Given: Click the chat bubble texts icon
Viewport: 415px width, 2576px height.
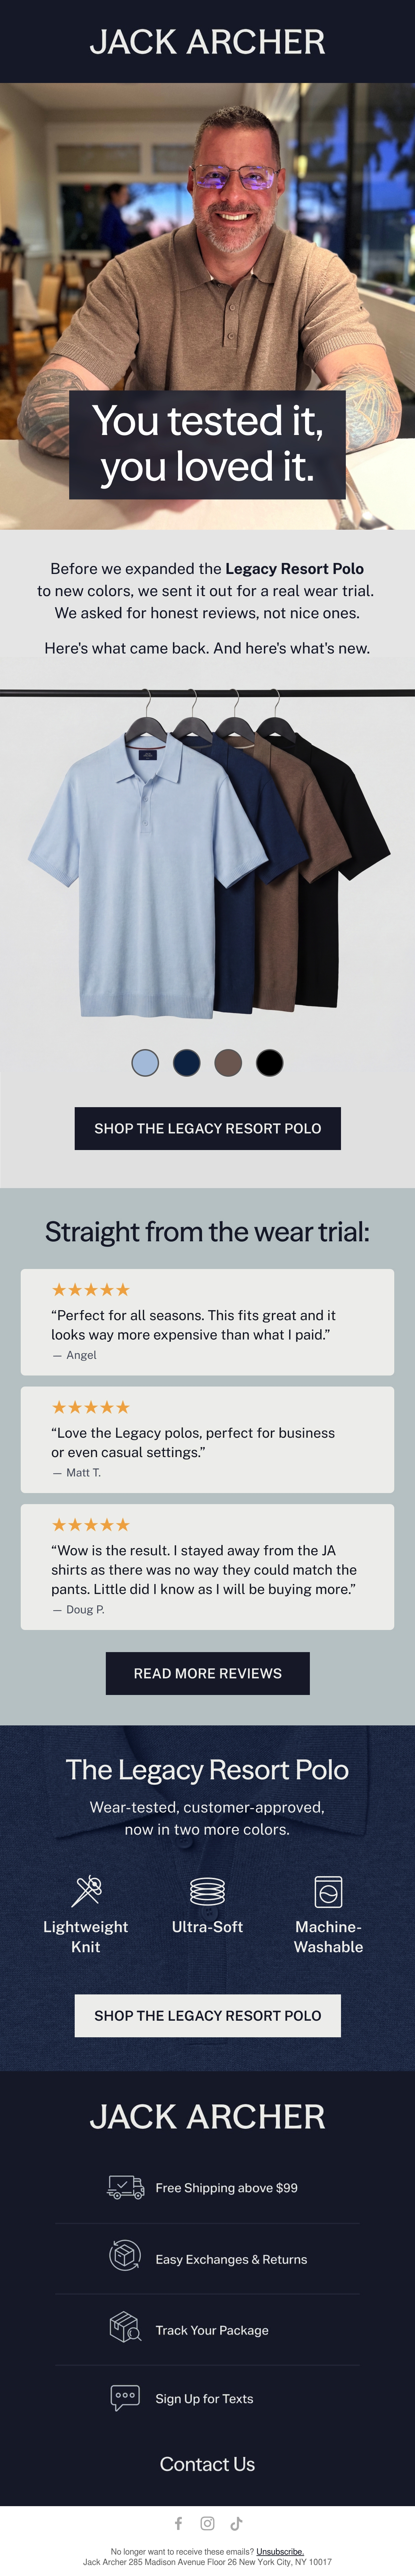Looking at the screenshot, I should (x=125, y=2396).
